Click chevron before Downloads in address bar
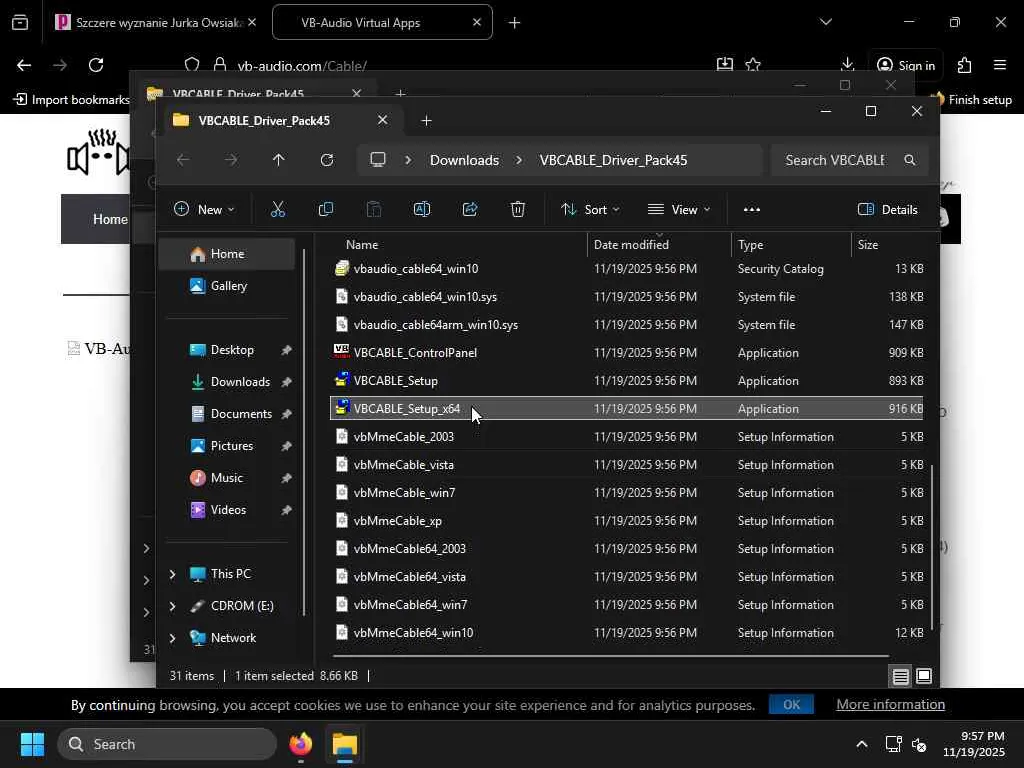Image resolution: width=1024 pixels, height=768 pixels. click(x=408, y=160)
